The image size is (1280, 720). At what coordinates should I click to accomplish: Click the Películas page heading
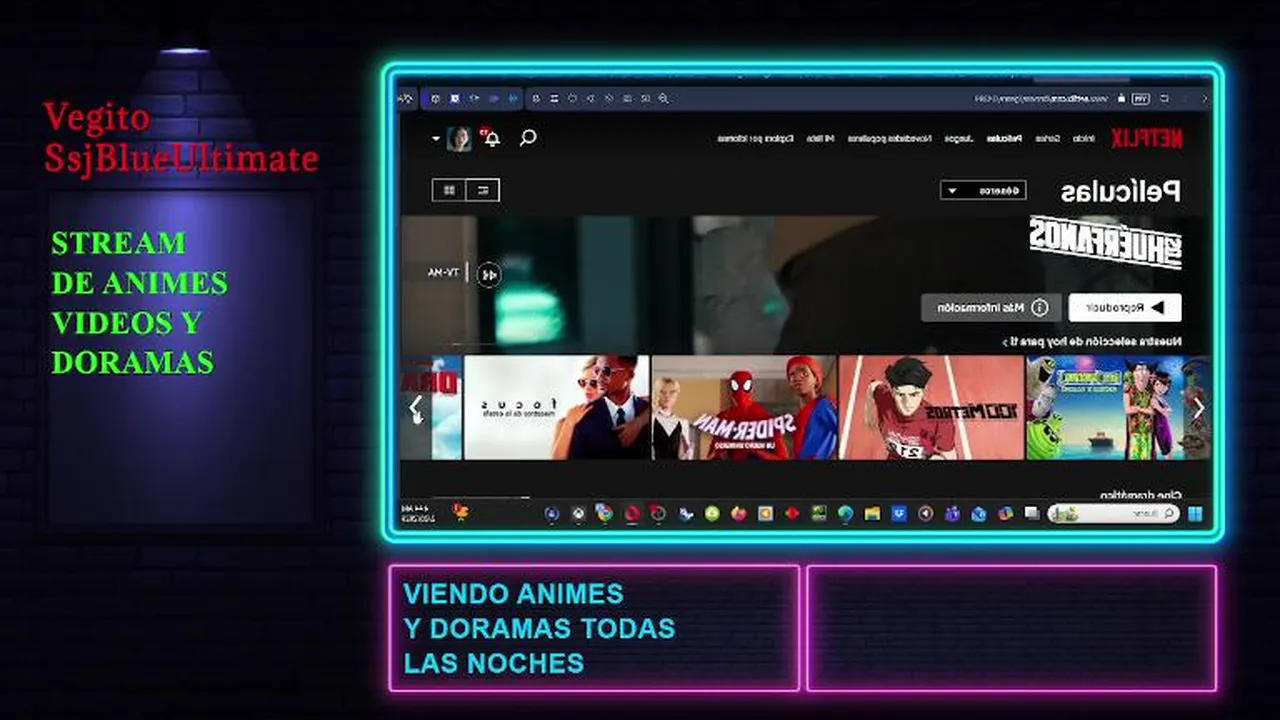[x=1121, y=191]
